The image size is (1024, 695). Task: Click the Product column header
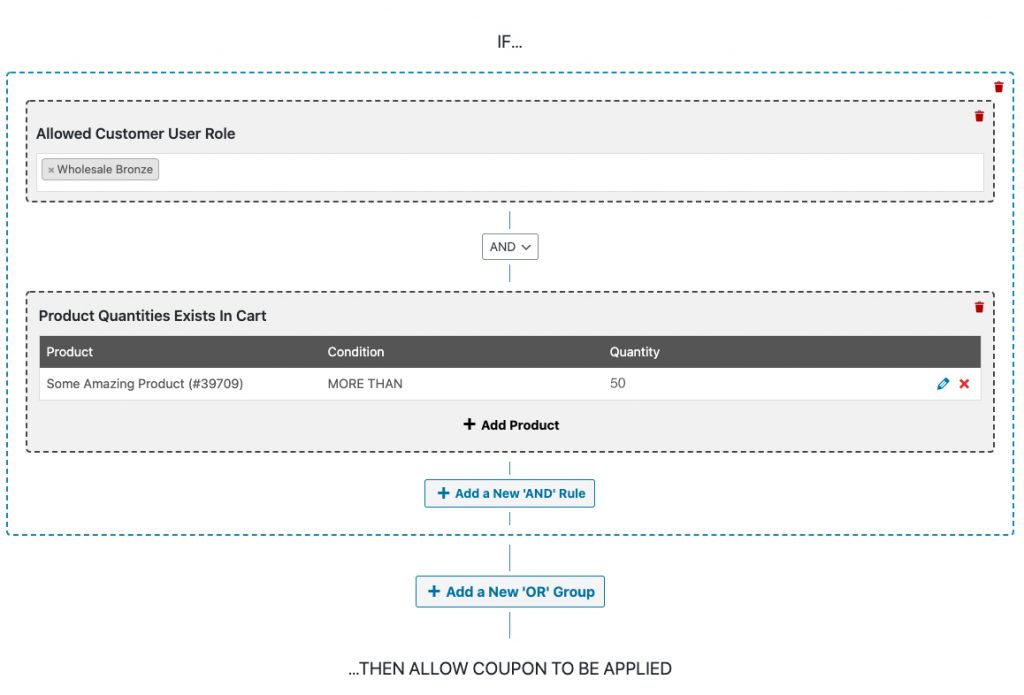coord(69,351)
